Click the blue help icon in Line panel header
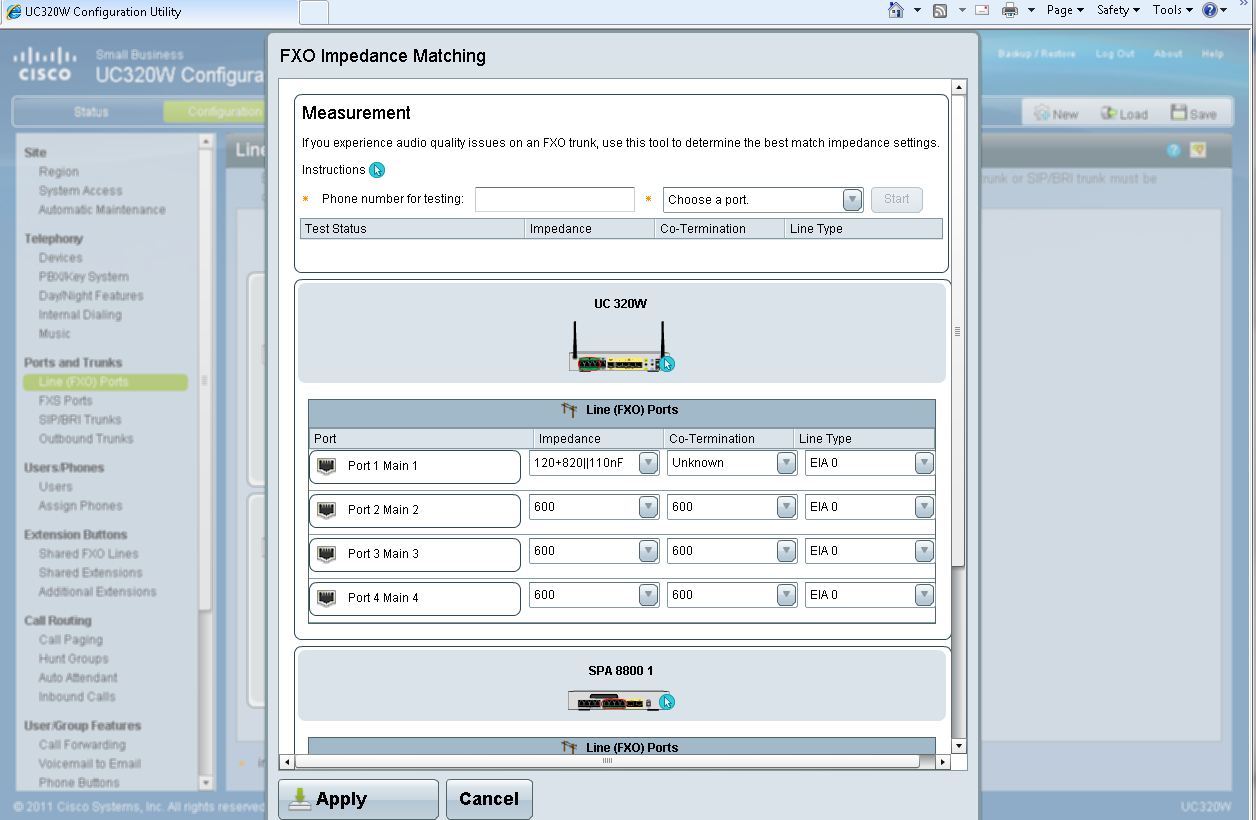Screen dimensions: 1256x820 1174,151
